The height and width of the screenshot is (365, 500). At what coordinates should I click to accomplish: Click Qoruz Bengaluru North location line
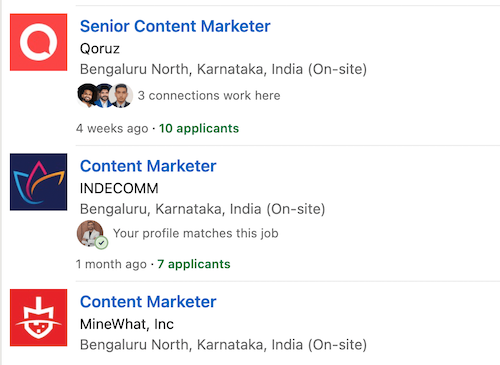tap(223, 69)
